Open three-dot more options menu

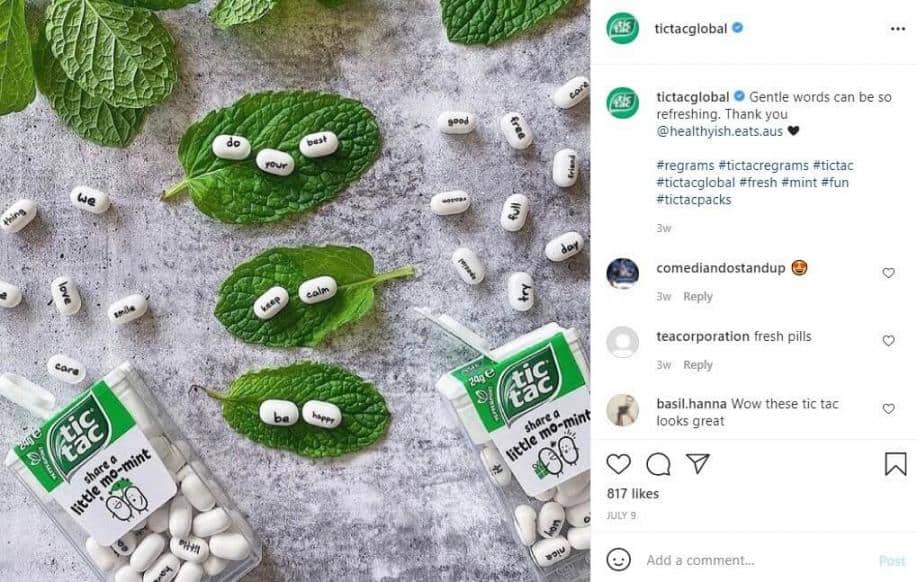[896, 29]
